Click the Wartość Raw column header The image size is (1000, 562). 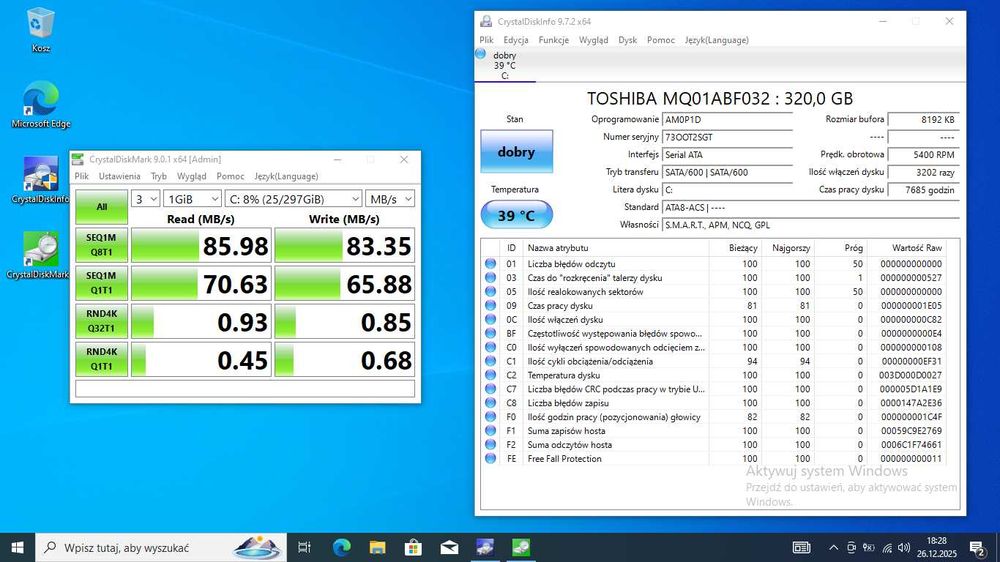click(x=913, y=248)
